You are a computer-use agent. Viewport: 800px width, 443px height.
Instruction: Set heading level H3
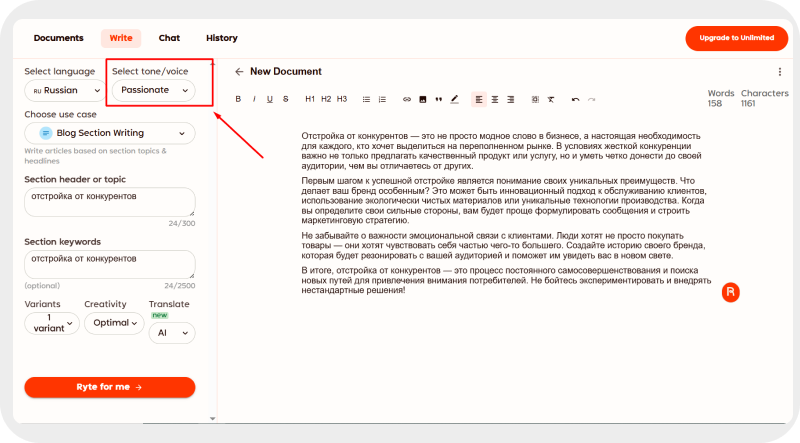click(342, 99)
